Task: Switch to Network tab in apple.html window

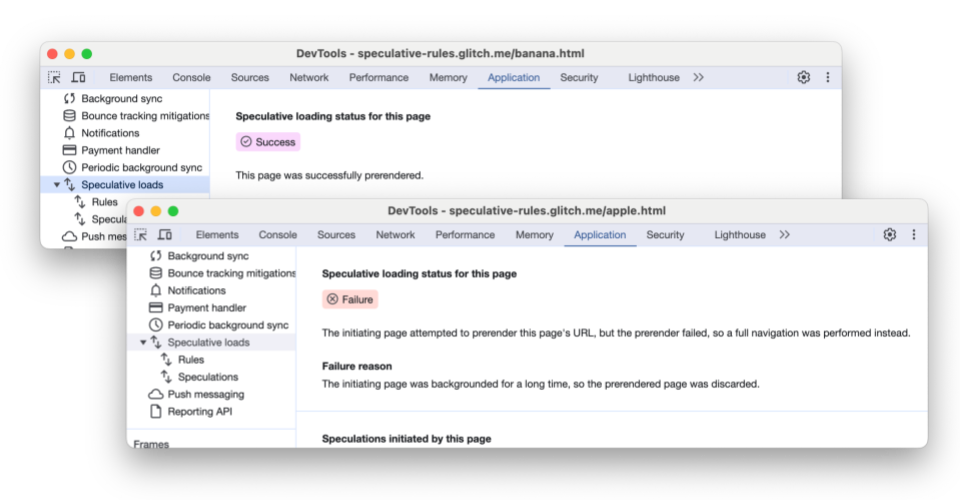Action: pyautogui.click(x=395, y=235)
